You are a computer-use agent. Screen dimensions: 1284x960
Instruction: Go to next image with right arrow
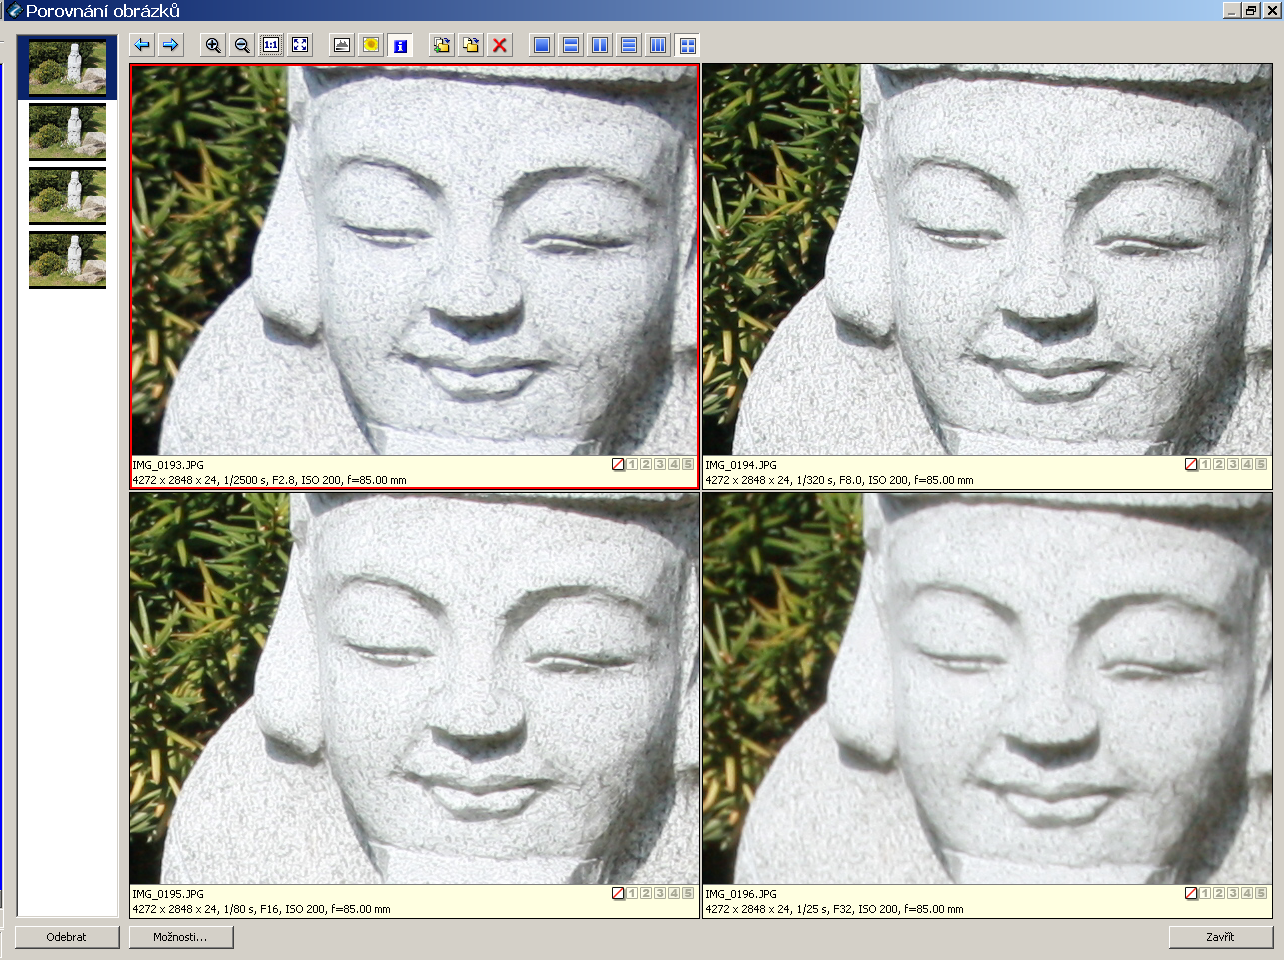pyautogui.click(x=171, y=45)
